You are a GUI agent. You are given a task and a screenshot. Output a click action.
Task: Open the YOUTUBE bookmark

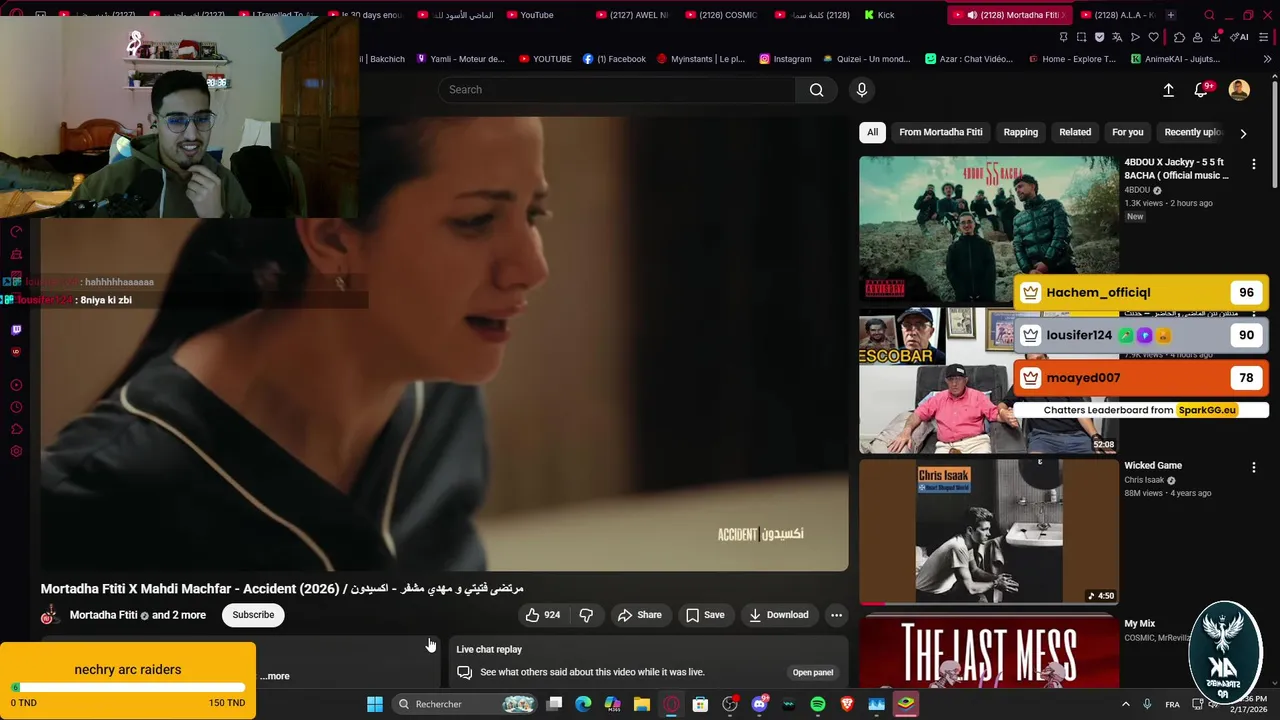545,59
